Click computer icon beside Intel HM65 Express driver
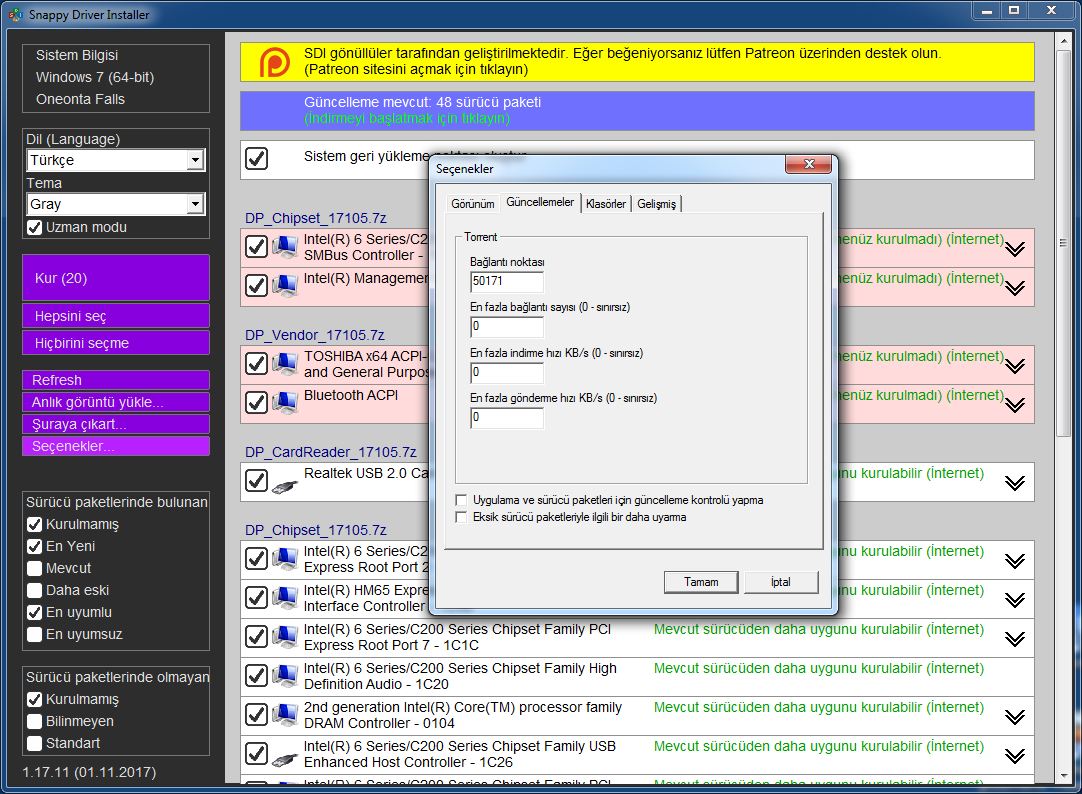The width and height of the screenshot is (1082, 794). 284,597
